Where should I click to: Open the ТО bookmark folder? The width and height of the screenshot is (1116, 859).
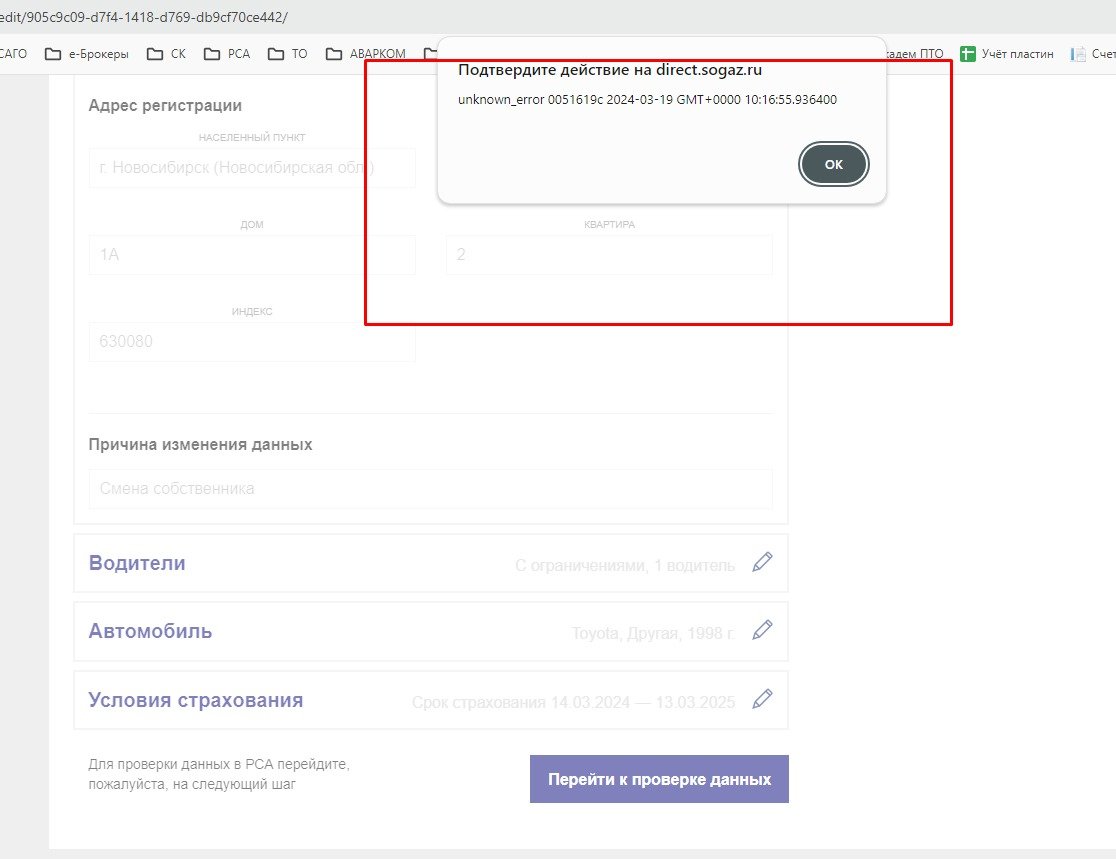click(x=288, y=54)
